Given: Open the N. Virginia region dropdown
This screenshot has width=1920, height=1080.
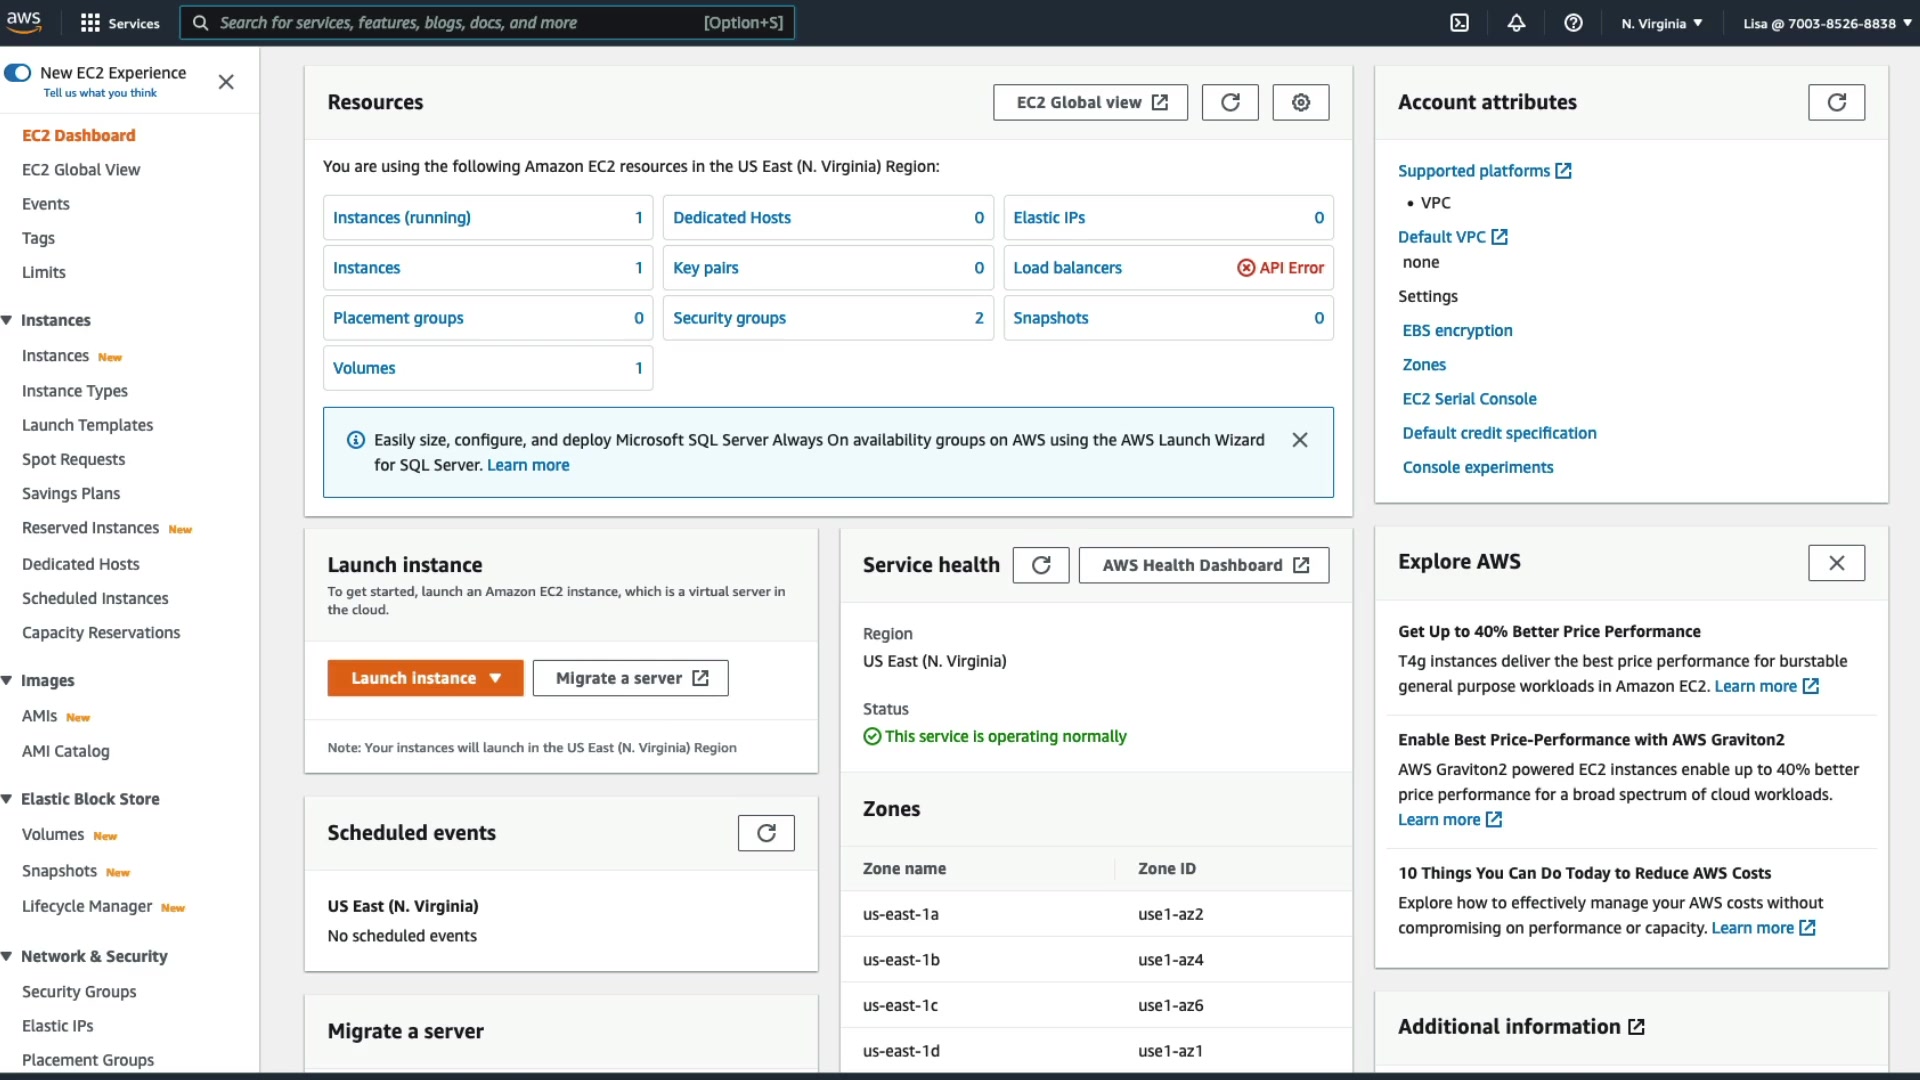Looking at the screenshot, I should point(1661,23).
